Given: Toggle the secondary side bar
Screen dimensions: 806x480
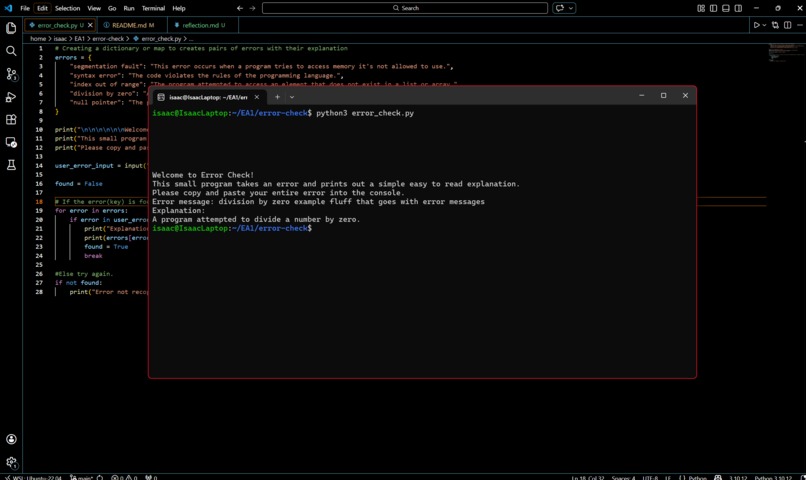Looking at the screenshot, I should click(x=738, y=8).
